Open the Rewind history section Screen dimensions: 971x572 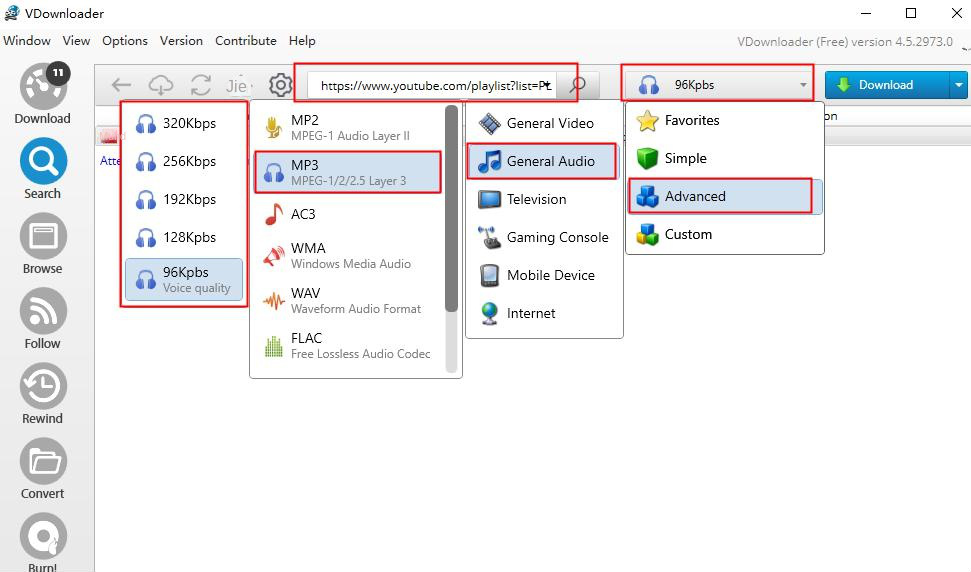pyautogui.click(x=43, y=394)
